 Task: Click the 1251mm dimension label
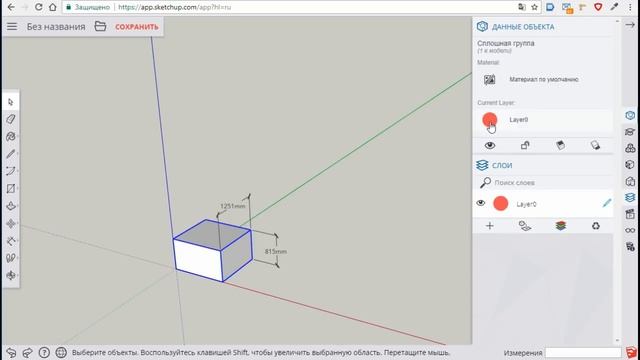tap(233, 206)
